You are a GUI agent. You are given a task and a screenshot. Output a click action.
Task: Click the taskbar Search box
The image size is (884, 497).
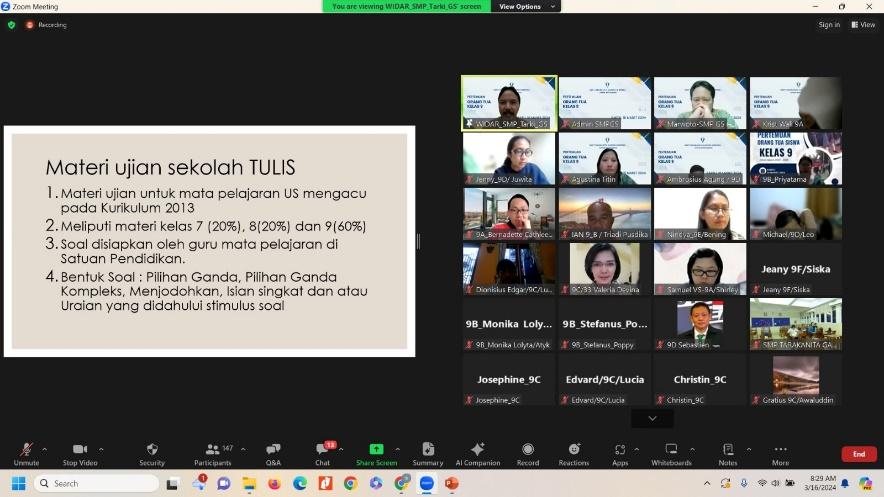pyautogui.click(x=96, y=483)
